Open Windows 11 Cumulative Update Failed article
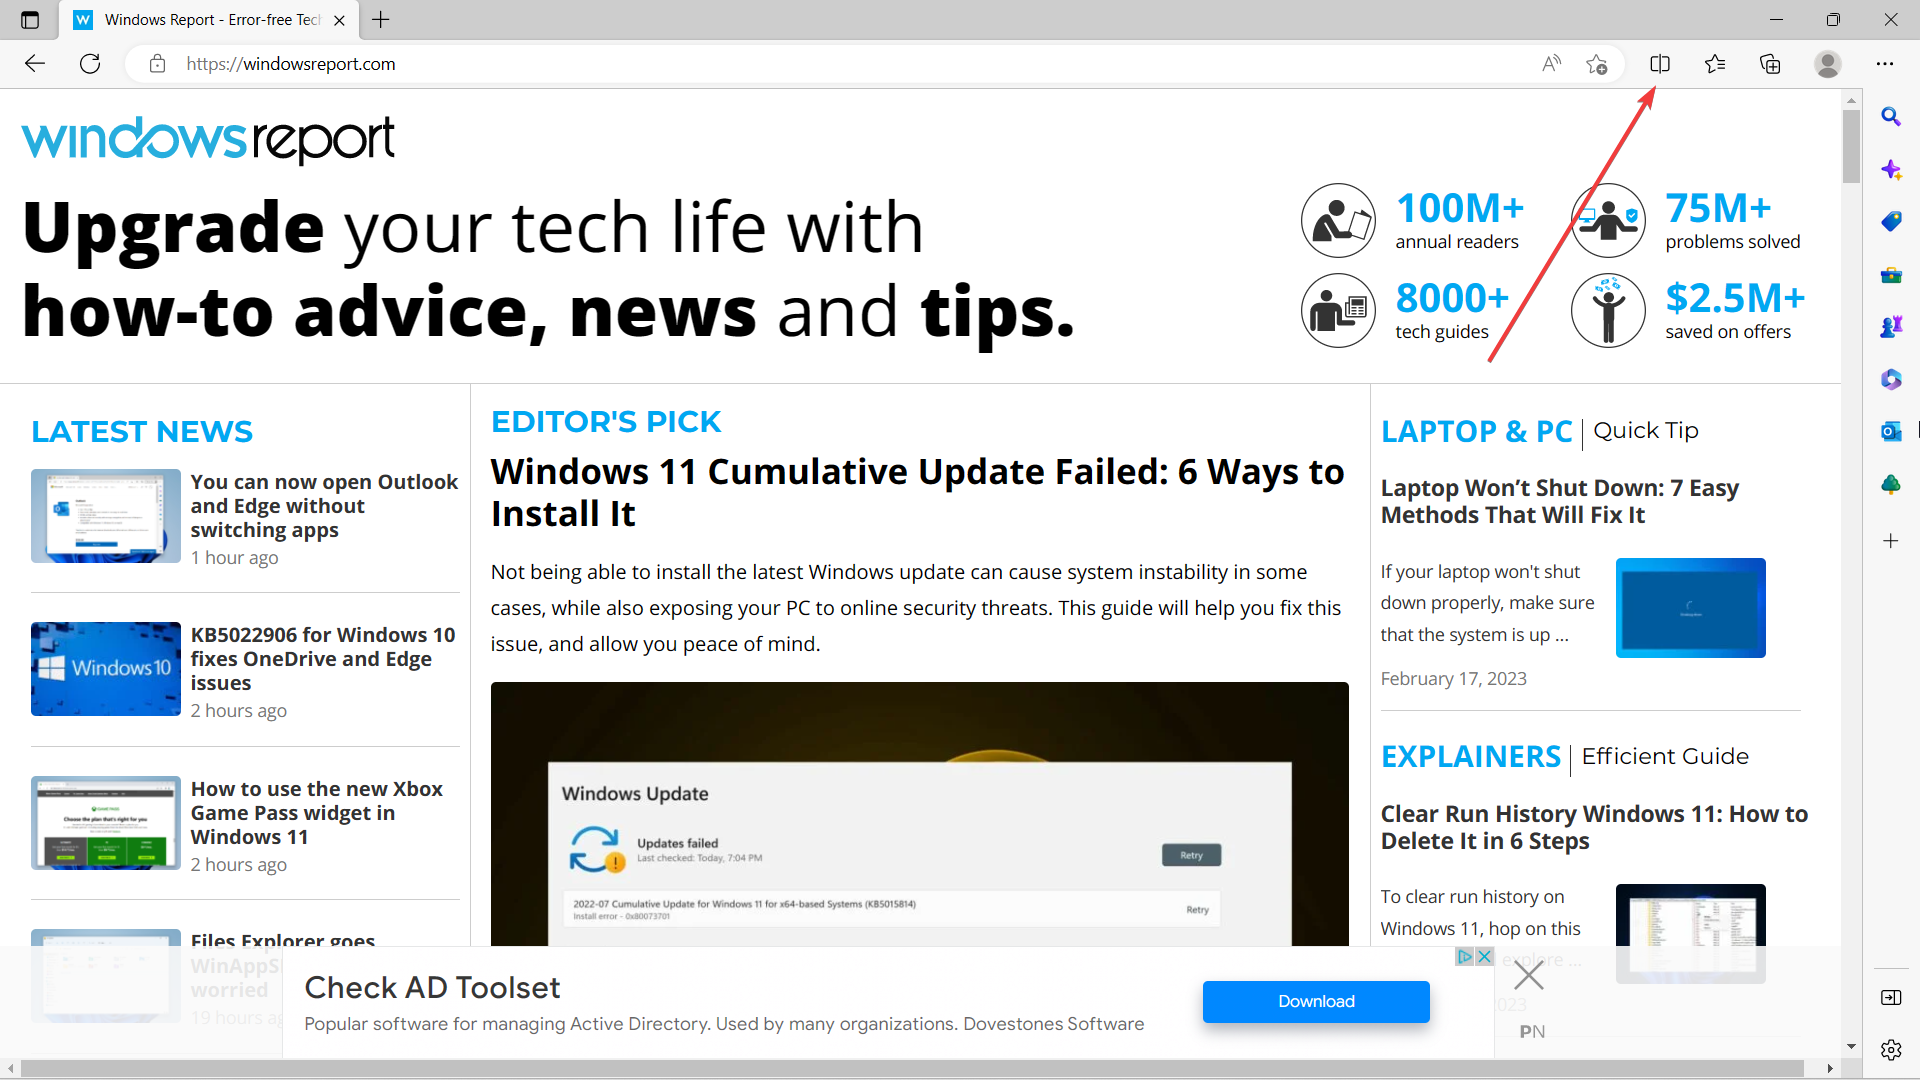Screen dimensions: 1920x1080 click(x=917, y=493)
